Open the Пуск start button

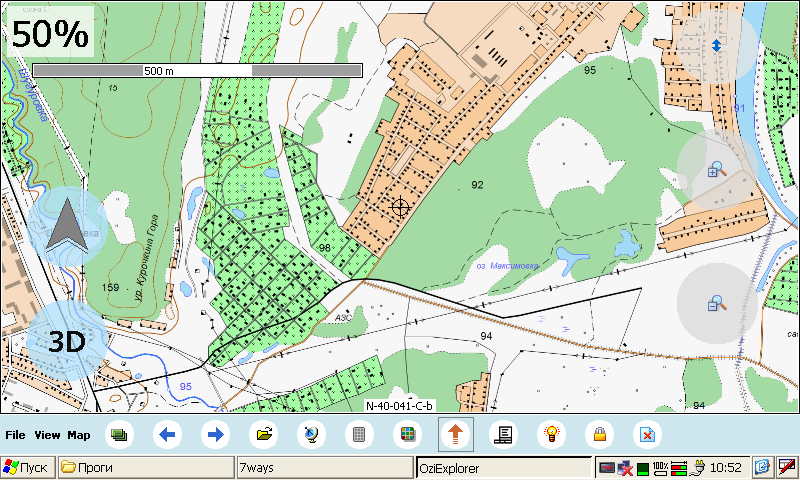pyautogui.click(x=28, y=467)
